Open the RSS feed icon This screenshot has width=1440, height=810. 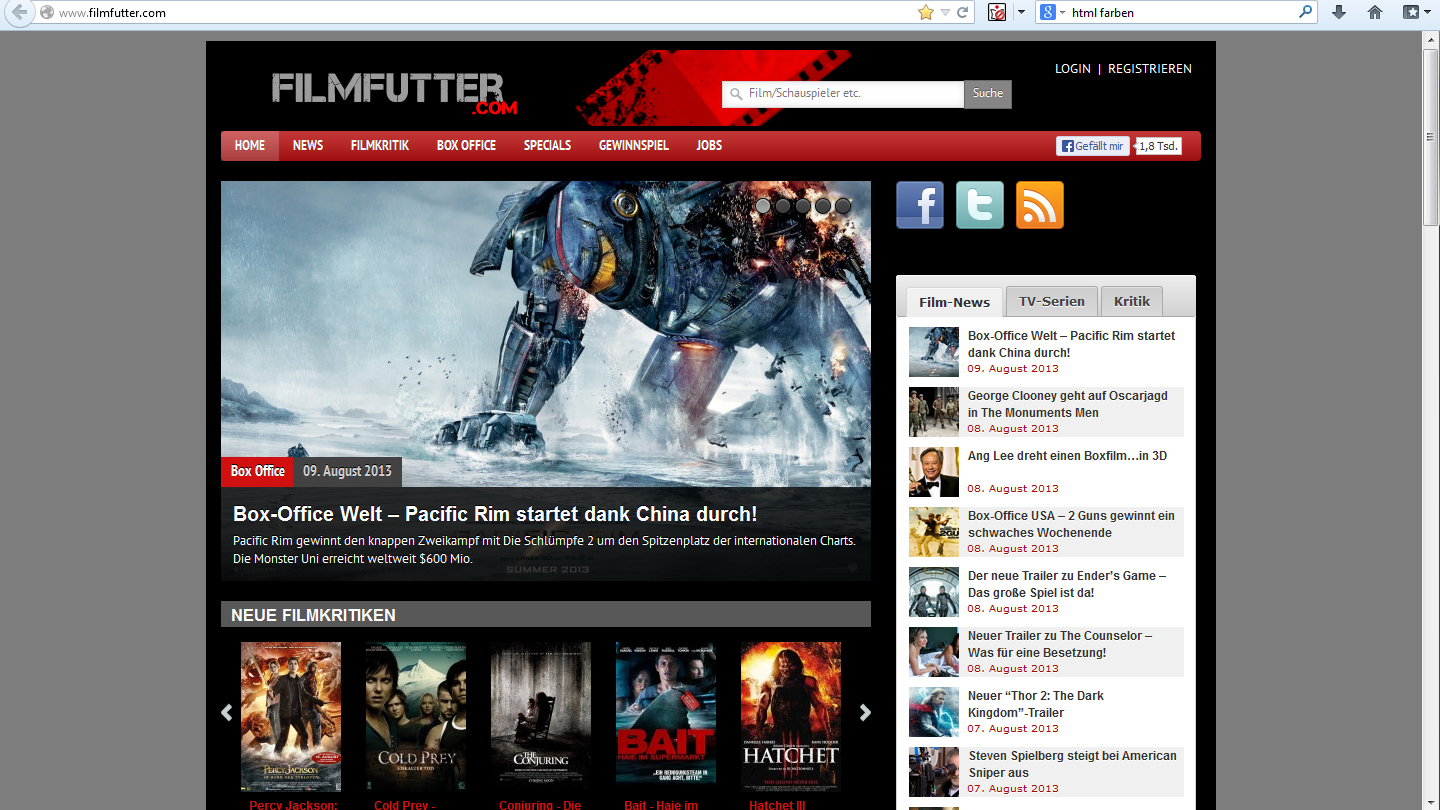pos(1039,205)
